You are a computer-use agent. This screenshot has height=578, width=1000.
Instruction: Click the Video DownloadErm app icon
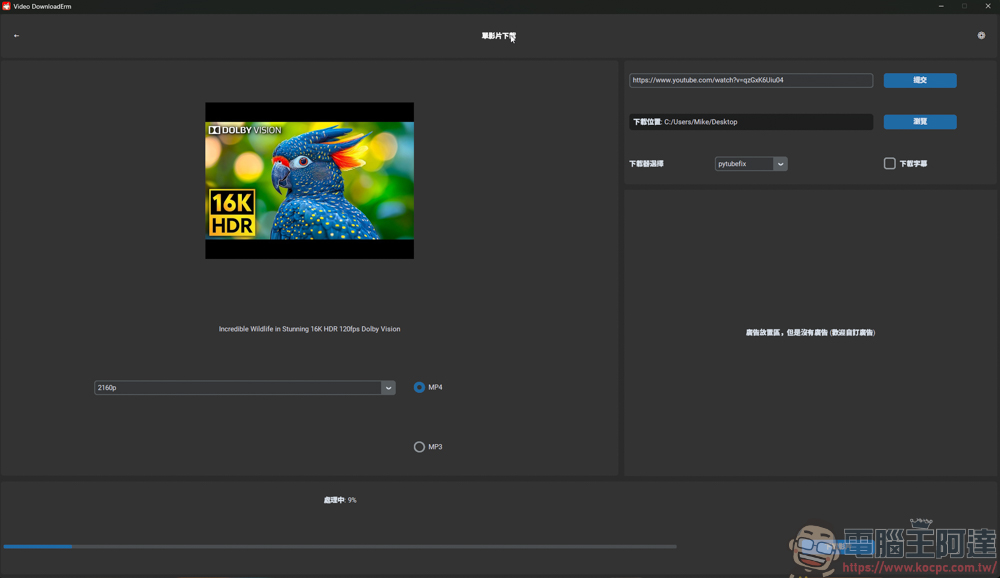click(6, 6)
